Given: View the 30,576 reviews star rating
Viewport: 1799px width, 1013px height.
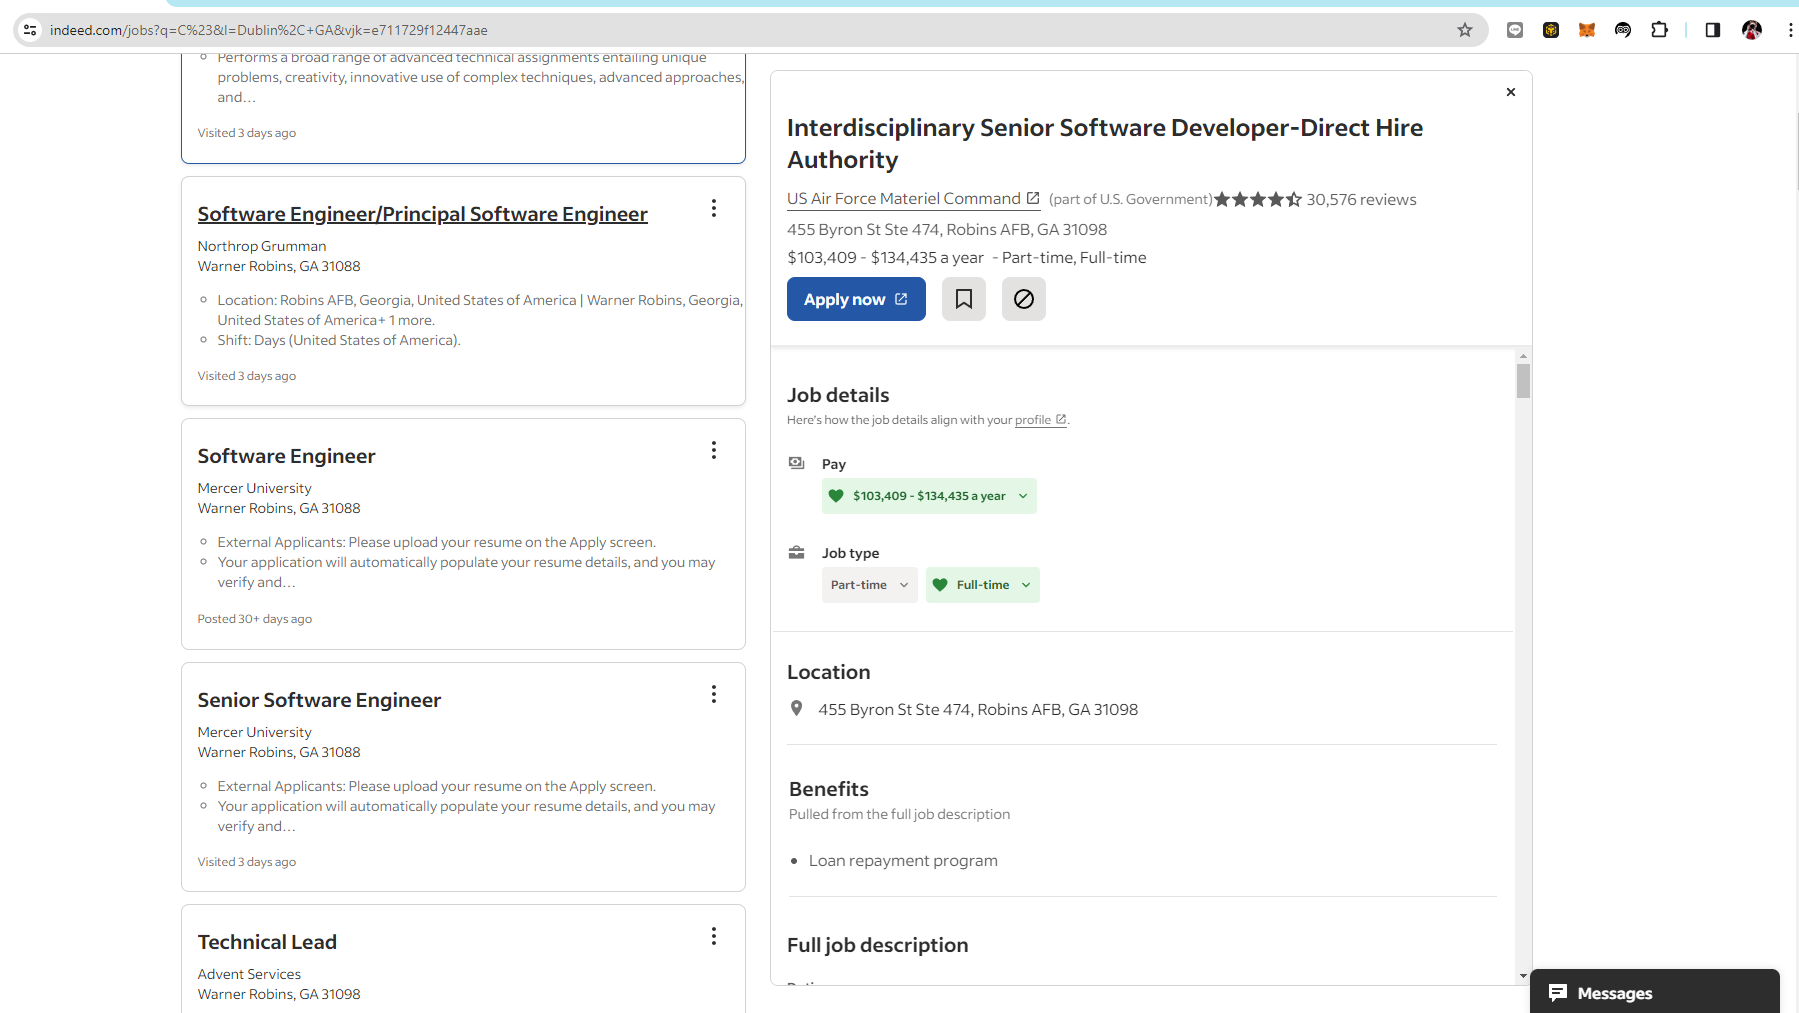Looking at the screenshot, I should 1315,199.
